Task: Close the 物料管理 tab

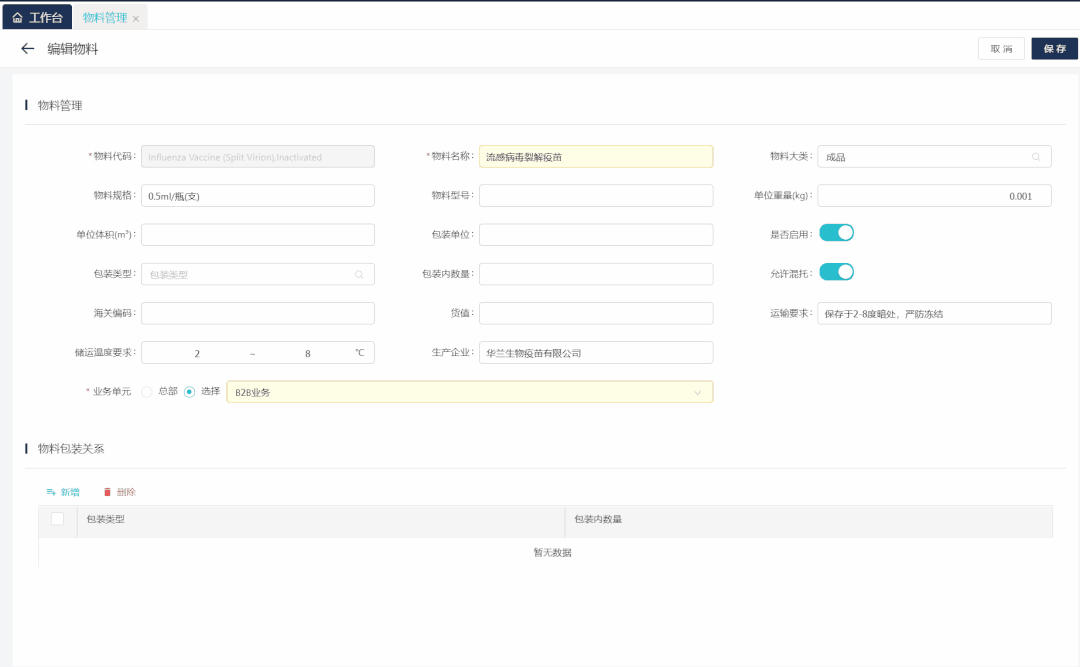Action: (x=136, y=19)
